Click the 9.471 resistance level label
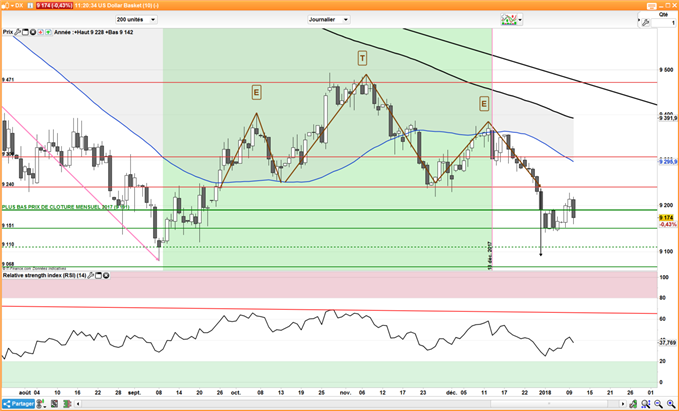The width and height of the screenshot is (679, 411). [x=8, y=80]
